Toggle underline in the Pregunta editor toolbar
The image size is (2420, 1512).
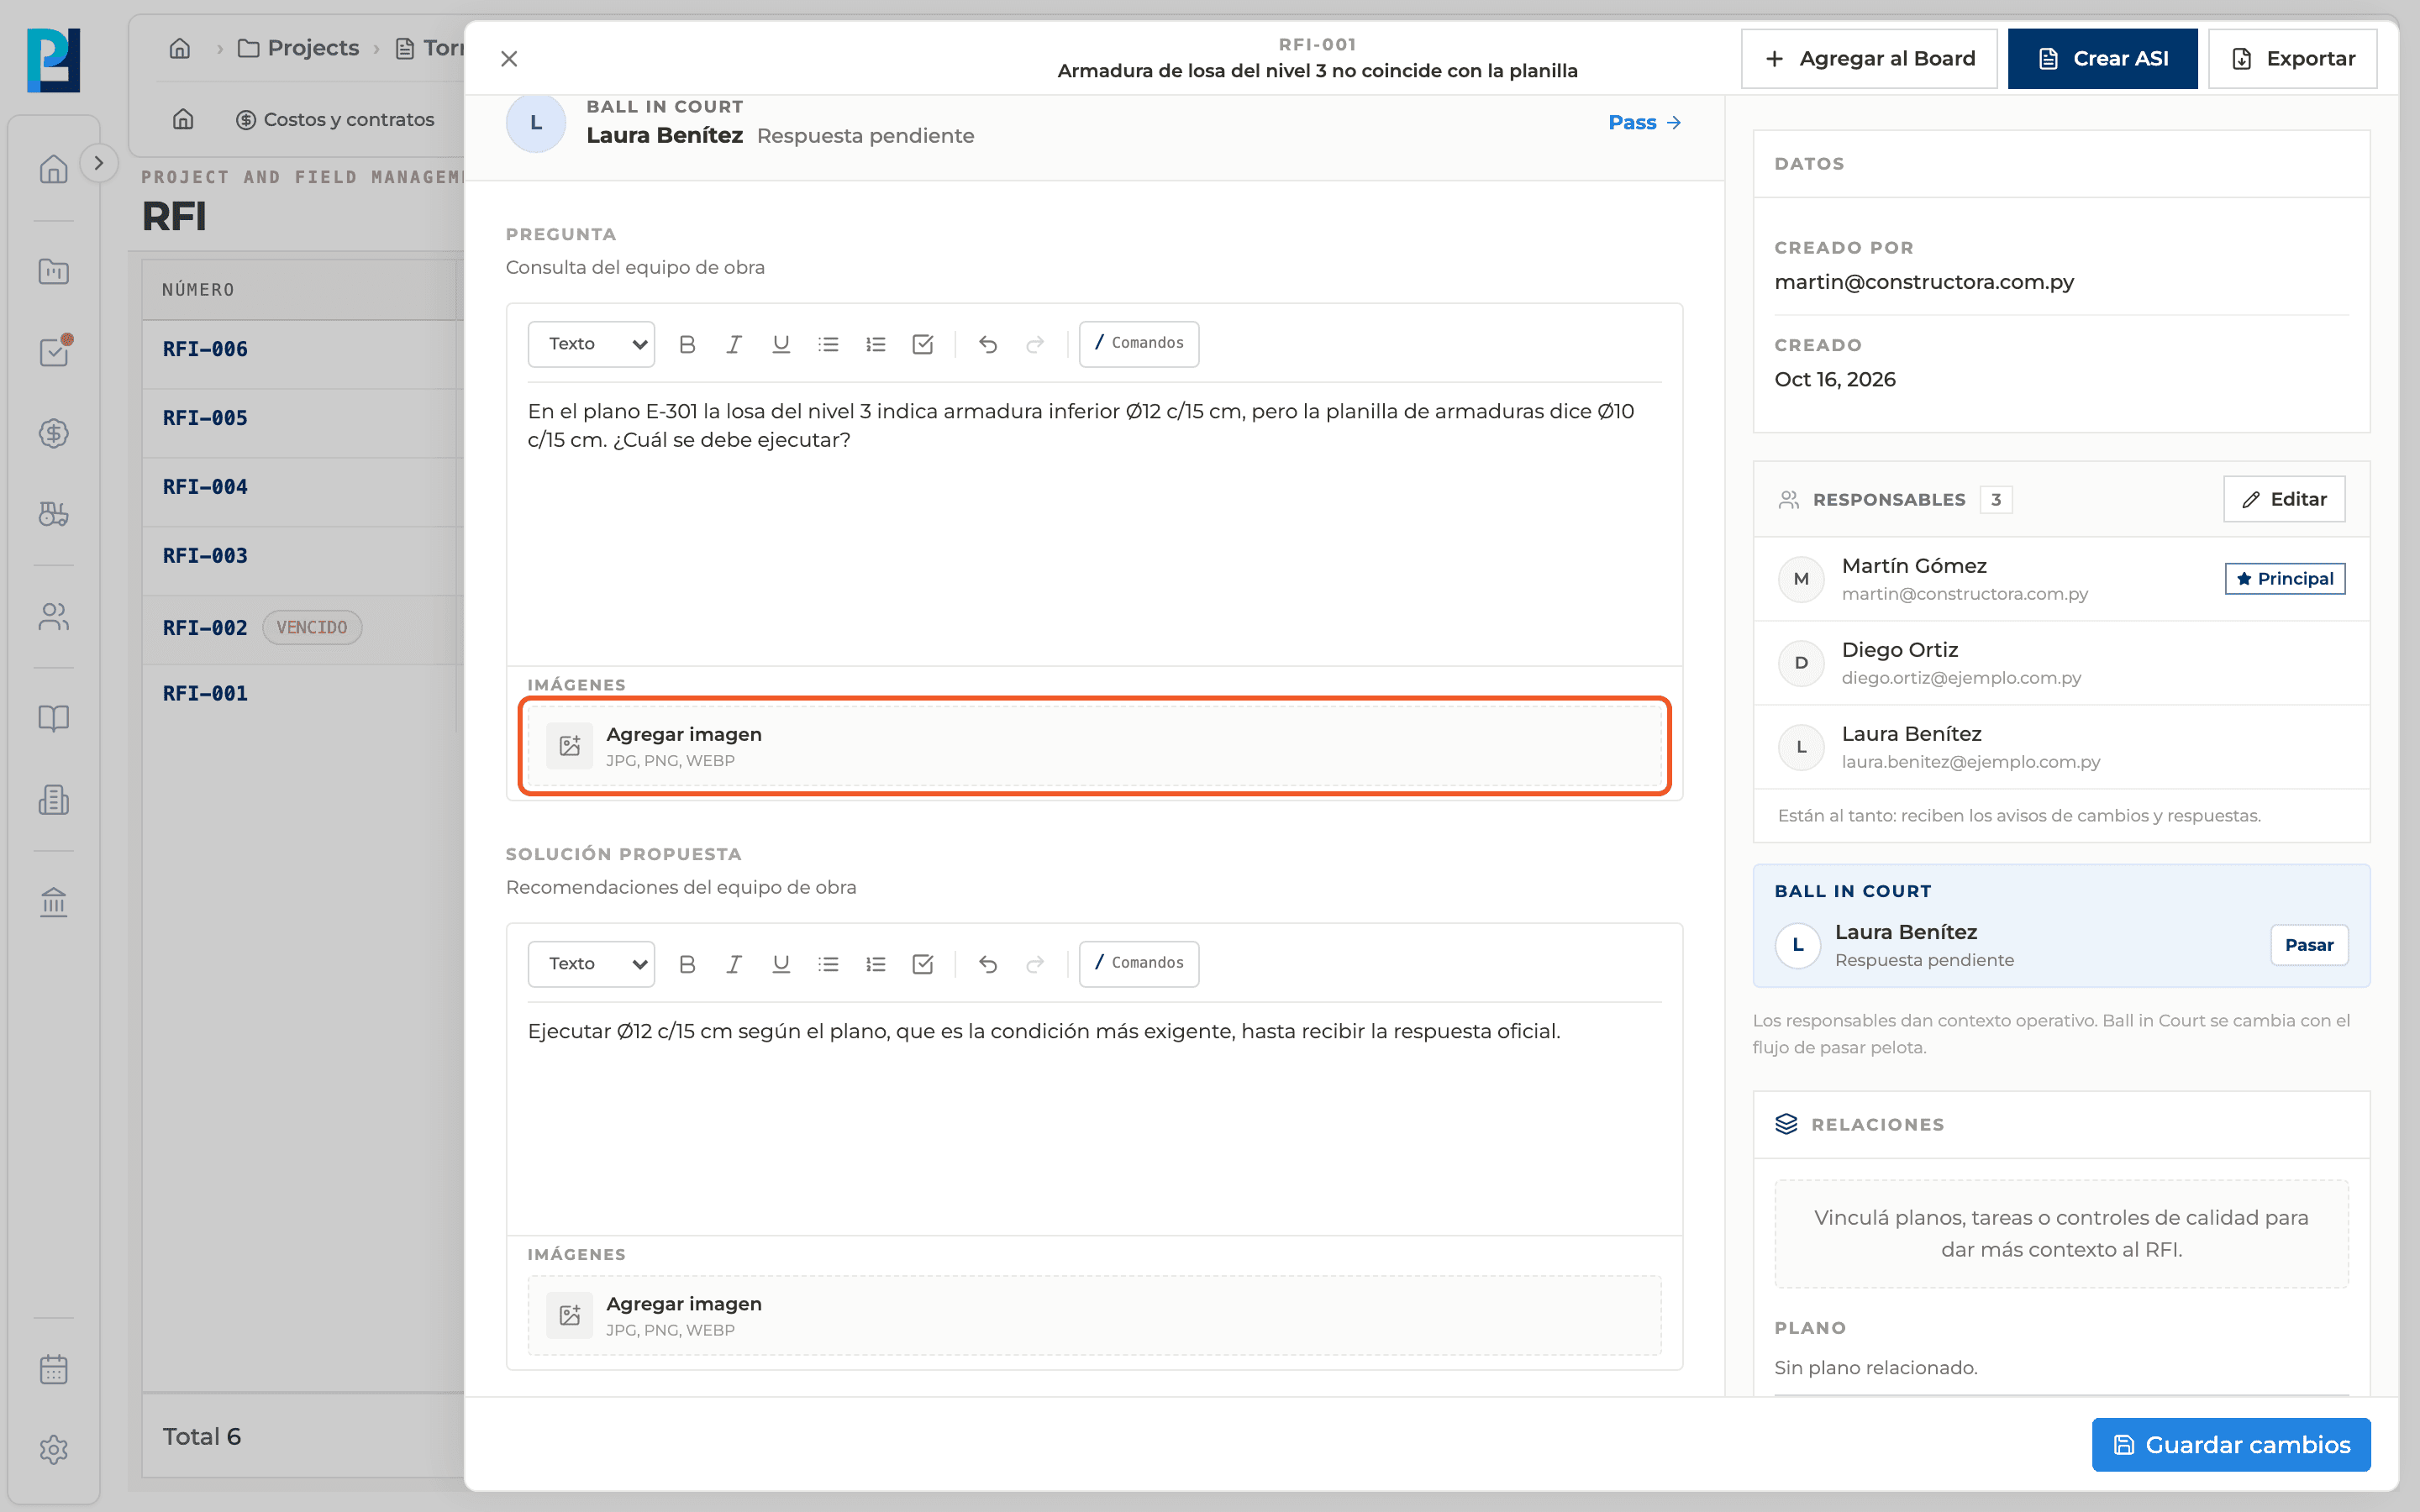781,344
